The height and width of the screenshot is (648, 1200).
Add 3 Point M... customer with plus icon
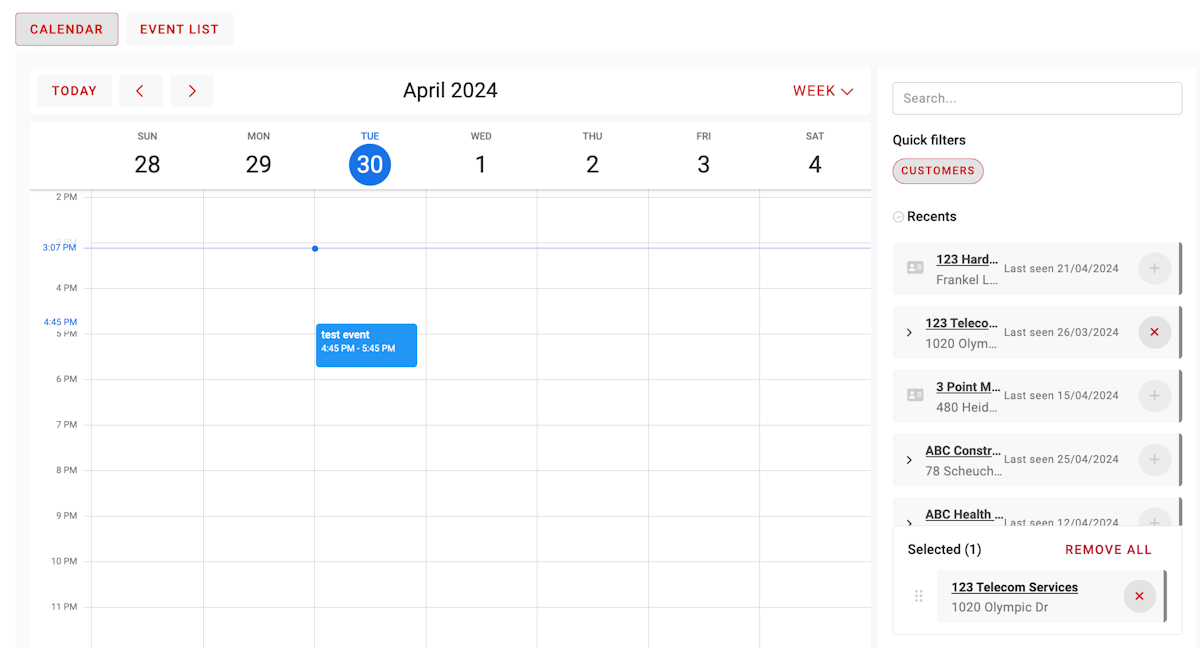tap(1154, 396)
